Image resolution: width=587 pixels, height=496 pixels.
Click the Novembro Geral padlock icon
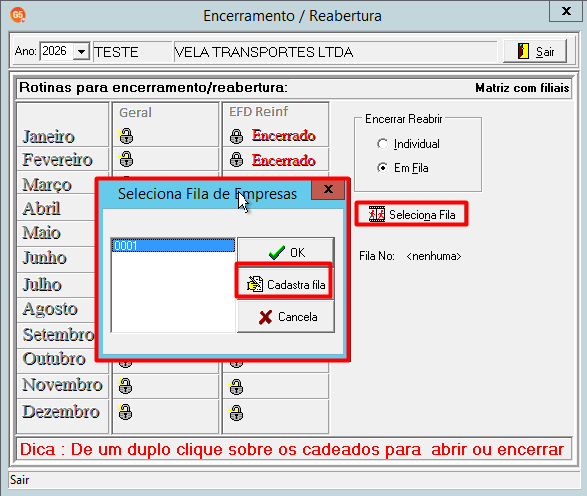click(x=125, y=386)
